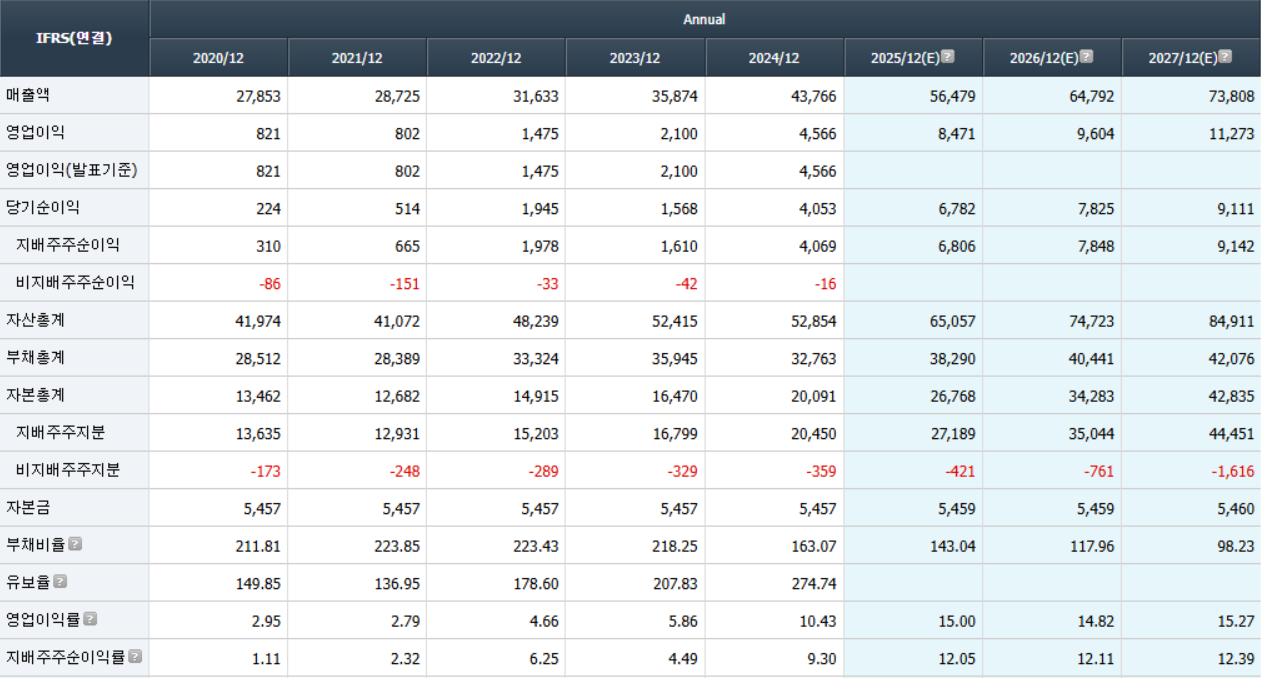
Task: Click 당기순이익 estimate 7,825 for 2026/12
Action: [x=1095, y=209]
